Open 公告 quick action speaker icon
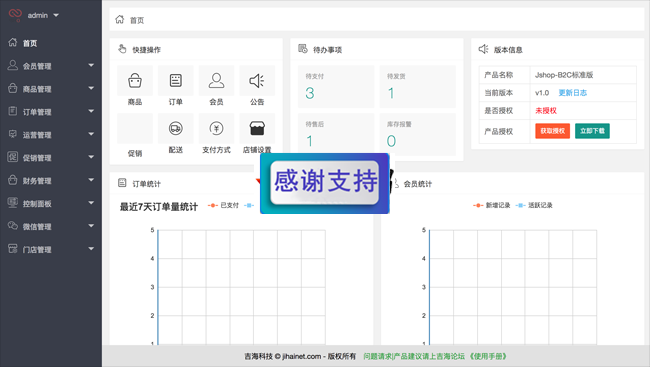Screen dimensions: 650x367 (257, 80)
